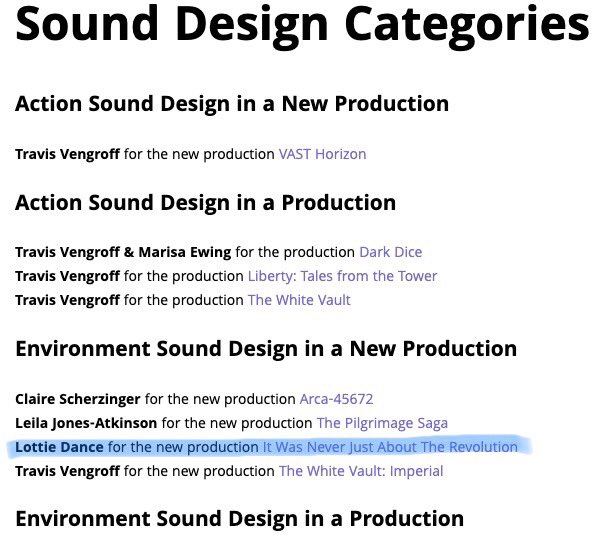
Task: Open the VAST Horizon link
Action: coord(323,154)
